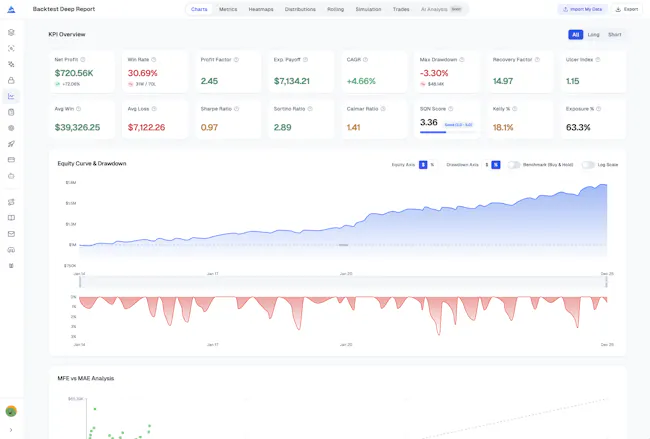Click the 30.69% Win Rate value
The height and width of the screenshot is (439, 650).
click(142, 73)
